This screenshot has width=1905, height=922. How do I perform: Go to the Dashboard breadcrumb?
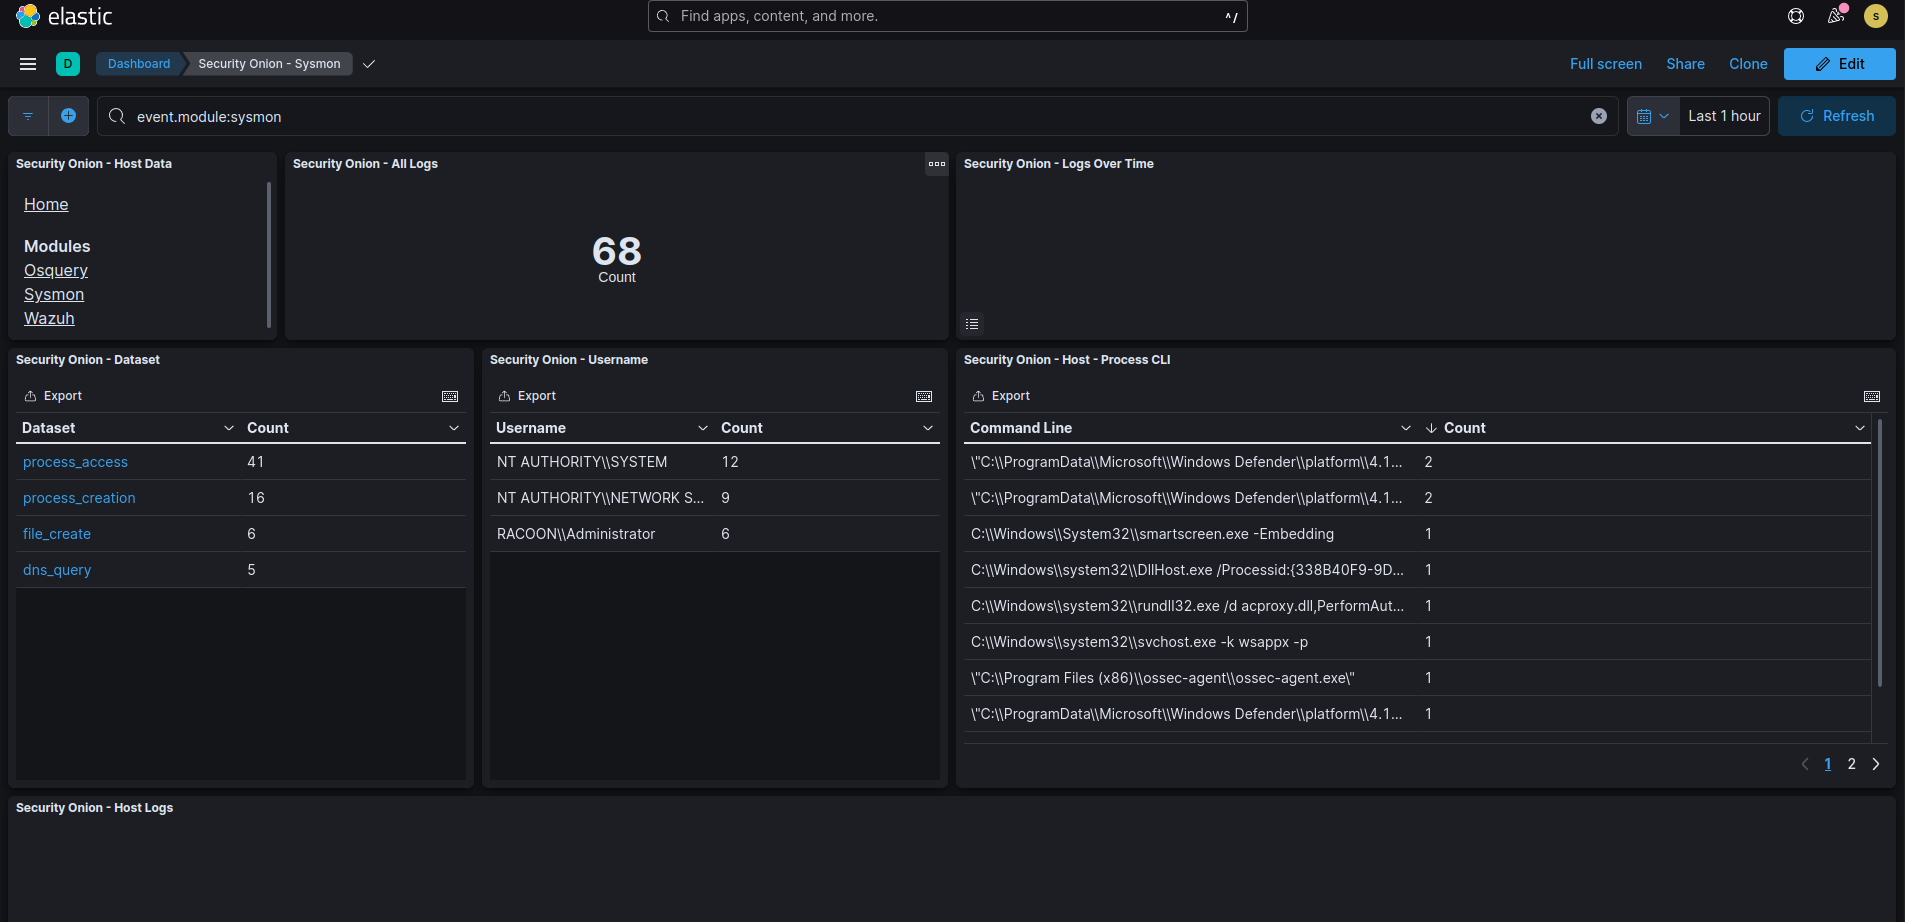pyautogui.click(x=138, y=63)
